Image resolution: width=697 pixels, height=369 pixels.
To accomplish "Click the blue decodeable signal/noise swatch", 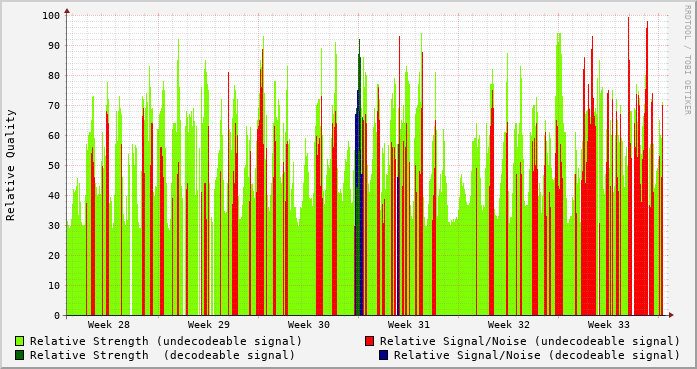I will (384, 355).
